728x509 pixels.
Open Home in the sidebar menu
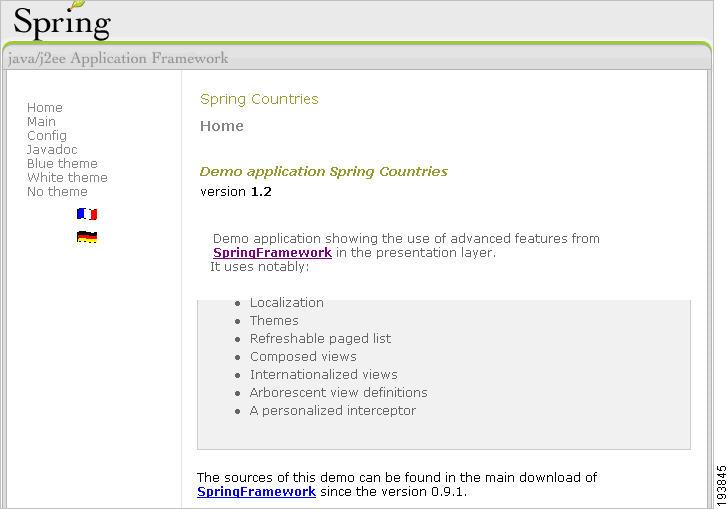[44, 107]
